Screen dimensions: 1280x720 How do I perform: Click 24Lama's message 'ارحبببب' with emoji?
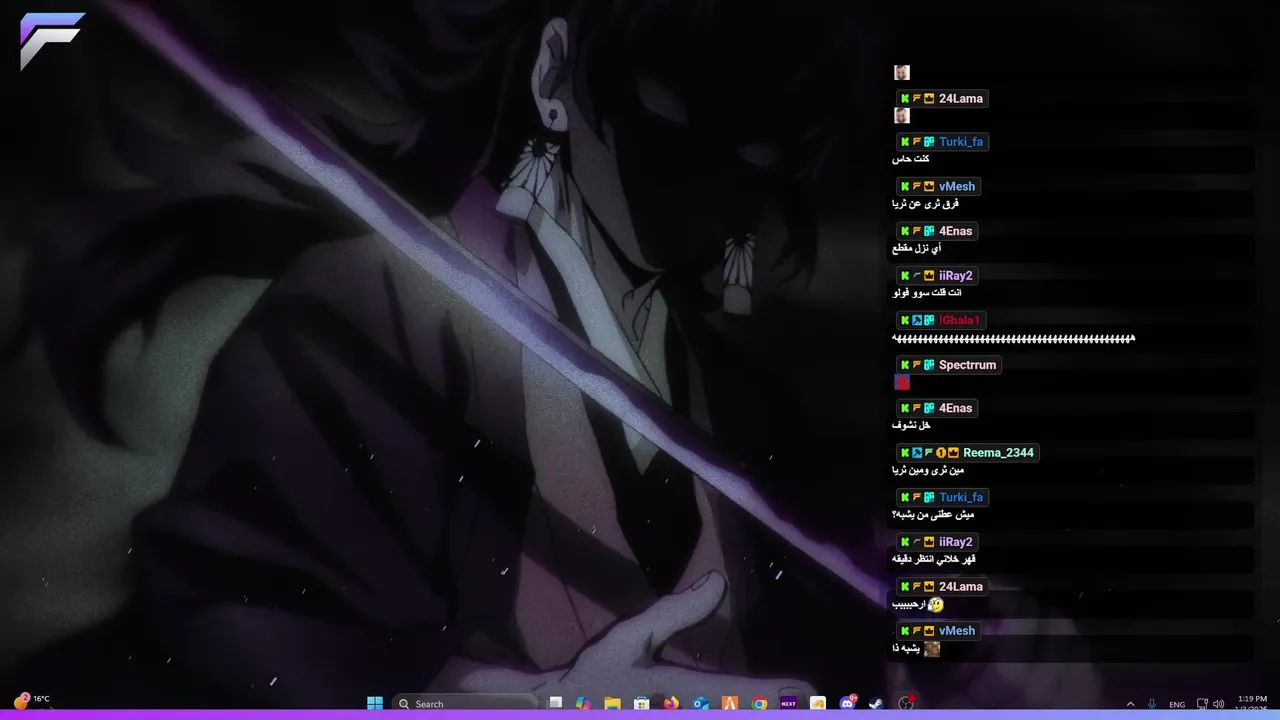click(x=917, y=605)
